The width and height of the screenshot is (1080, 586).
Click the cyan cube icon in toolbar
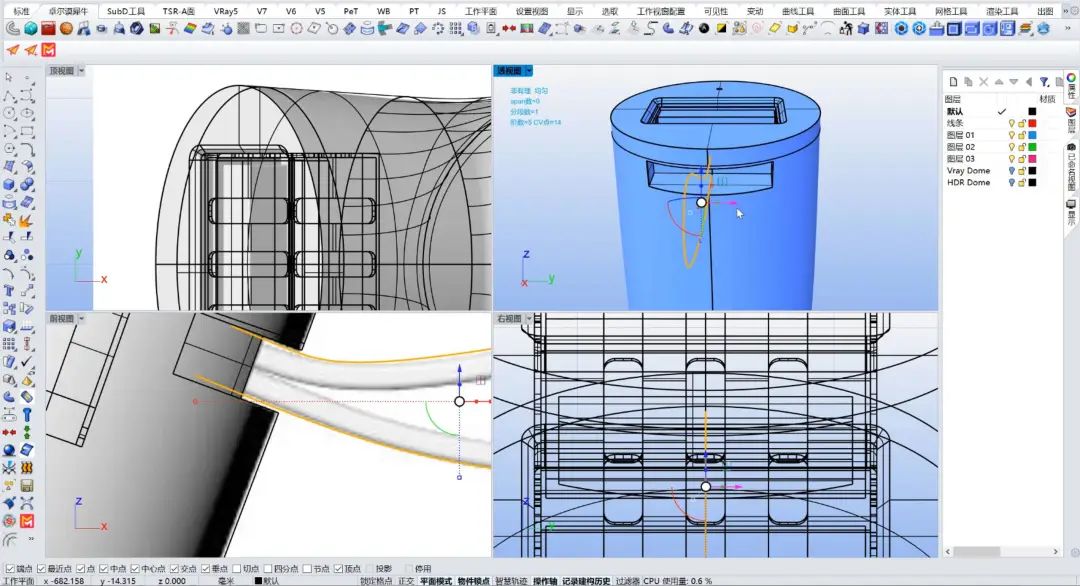tap(30, 28)
